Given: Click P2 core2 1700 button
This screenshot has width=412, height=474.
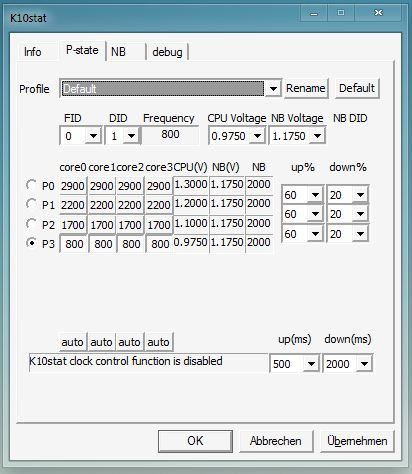Looking at the screenshot, I should click(130, 225).
